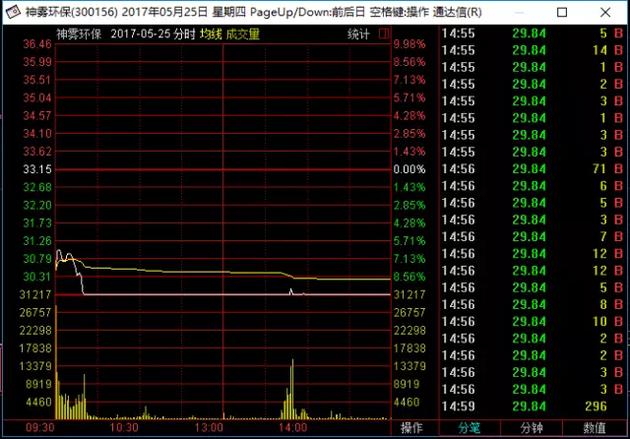
Task: Click the 13379 volume label on left axis
Action: [35, 366]
